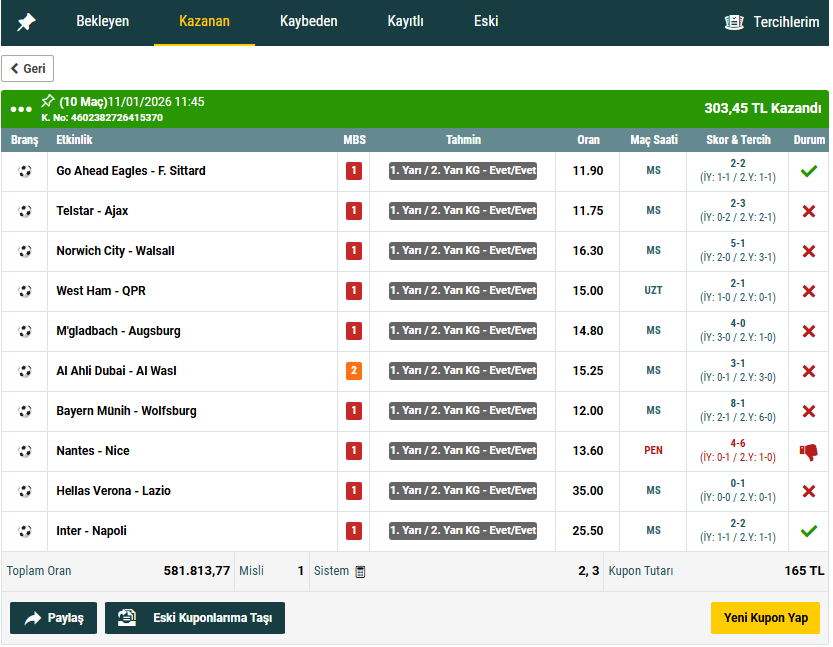Select the Norwich City - Walsall event name
The width and height of the screenshot is (833, 647).
click(115, 251)
